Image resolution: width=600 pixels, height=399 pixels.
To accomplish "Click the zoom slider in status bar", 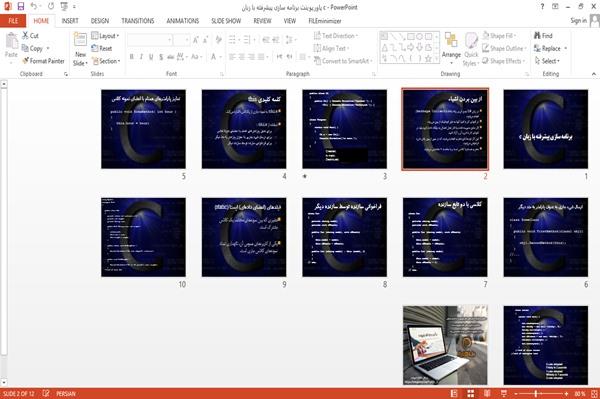I will [x=541, y=393].
